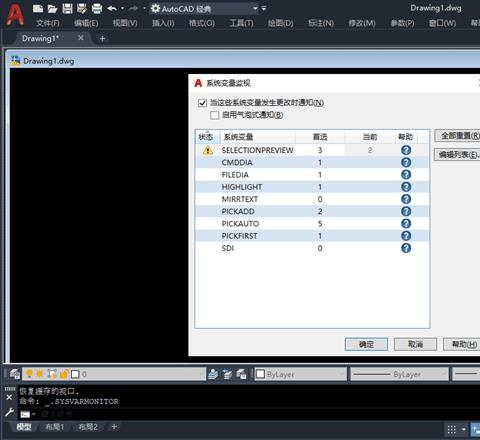Open the 工具(T) menu
This screenshot has width=480, height=440.
click(x=241, y=23)
